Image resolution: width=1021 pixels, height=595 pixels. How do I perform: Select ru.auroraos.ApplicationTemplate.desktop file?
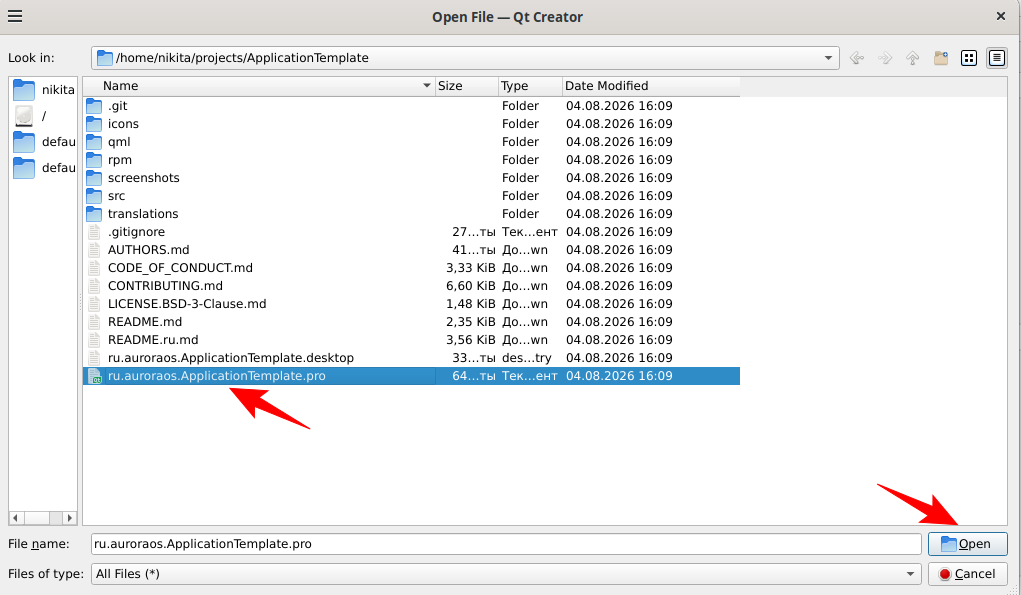pyautogui.click(x=231, y=358)
